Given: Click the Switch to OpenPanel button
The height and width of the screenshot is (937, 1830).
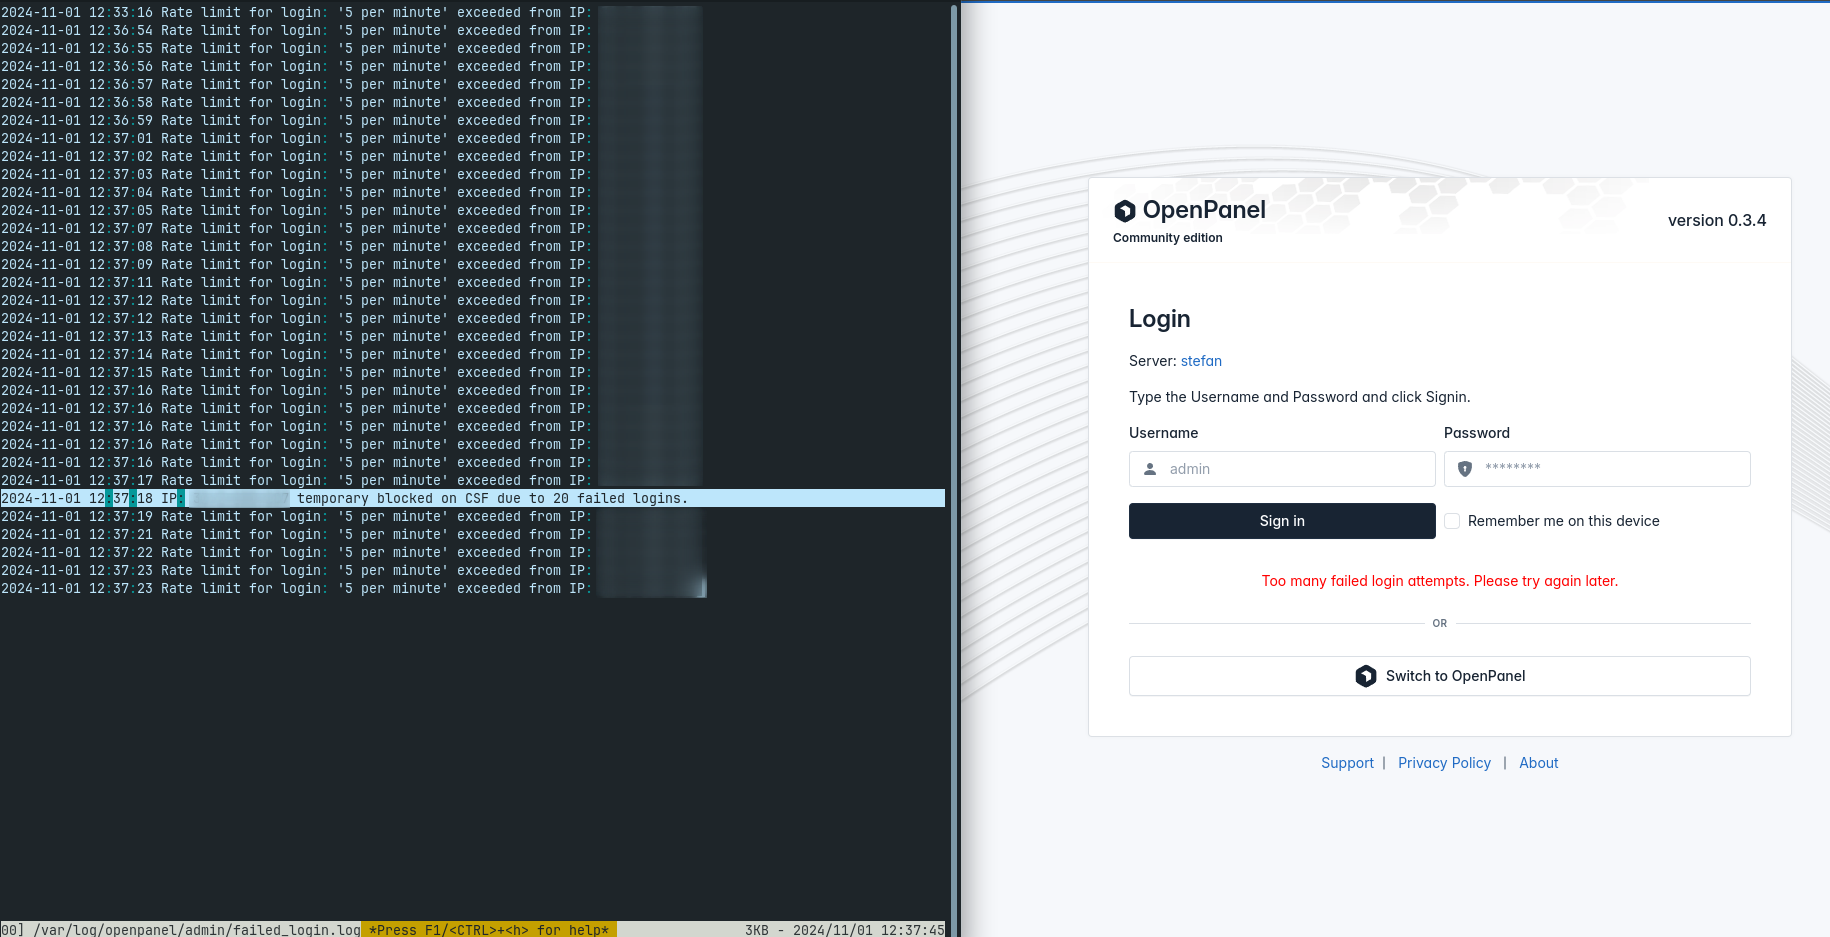Looking at the screenshot, I should pos(1439,676).
